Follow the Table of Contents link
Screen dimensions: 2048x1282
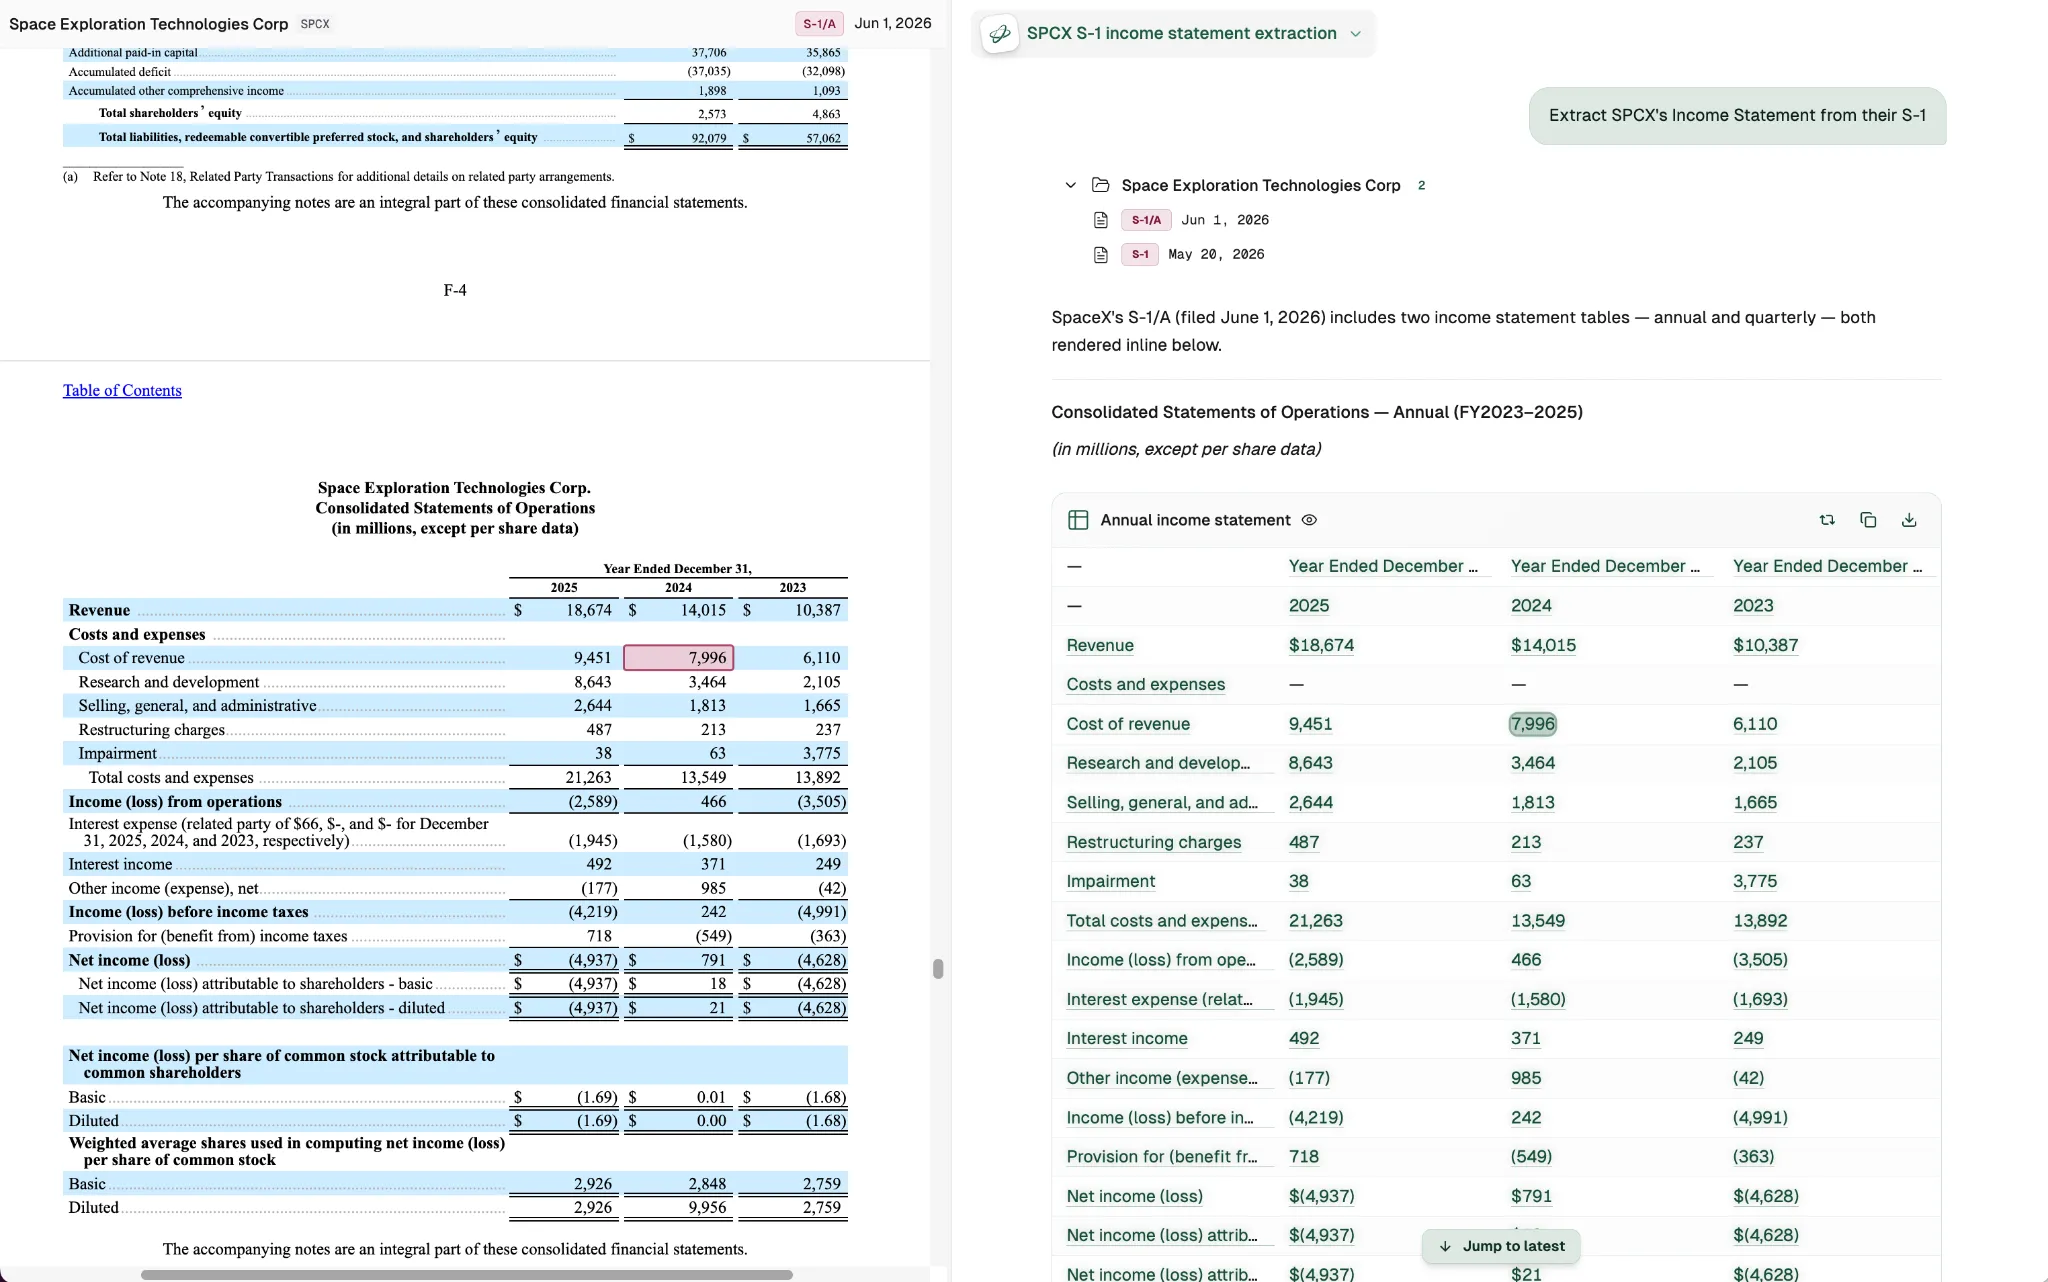122,390
